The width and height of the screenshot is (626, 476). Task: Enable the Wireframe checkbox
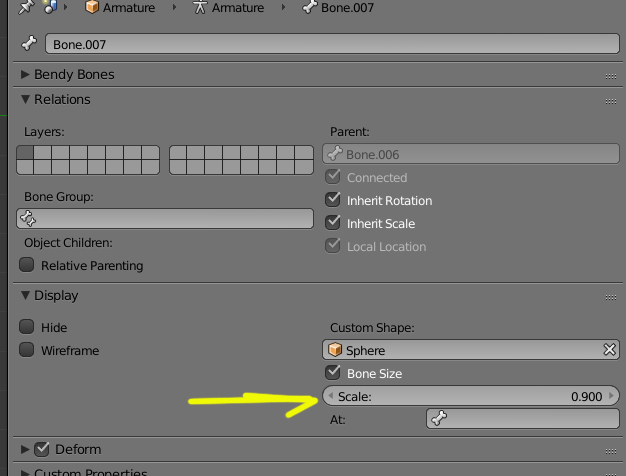pos(27,349)
